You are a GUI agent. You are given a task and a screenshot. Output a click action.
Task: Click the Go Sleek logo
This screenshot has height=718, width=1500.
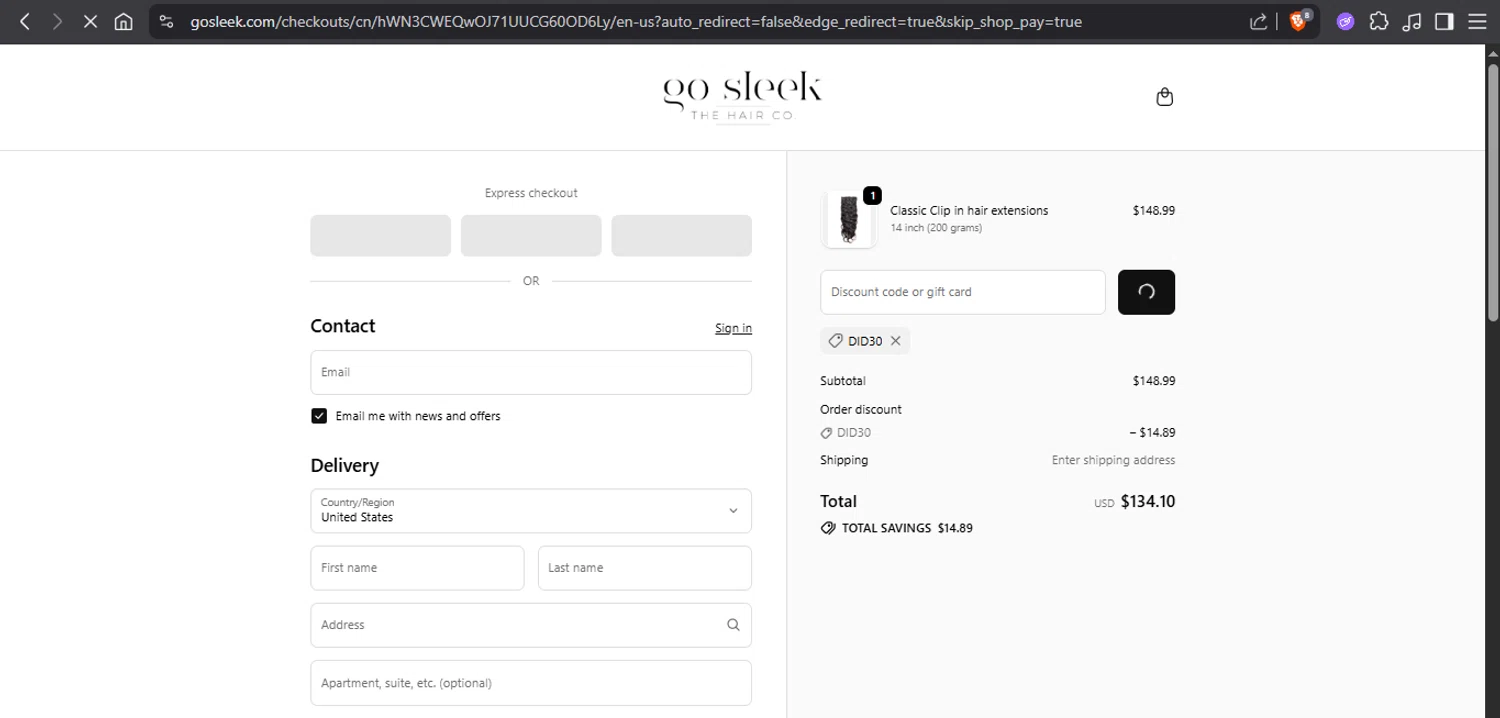pos(742,97)
